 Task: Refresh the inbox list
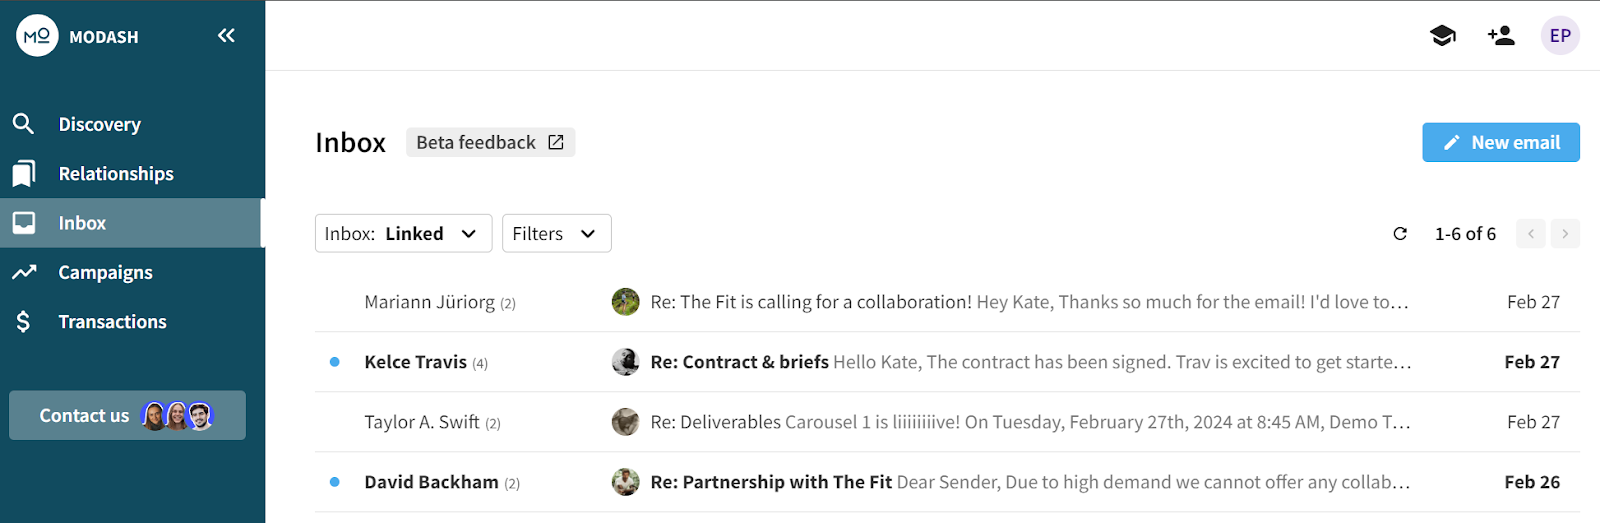[1400, 234]
